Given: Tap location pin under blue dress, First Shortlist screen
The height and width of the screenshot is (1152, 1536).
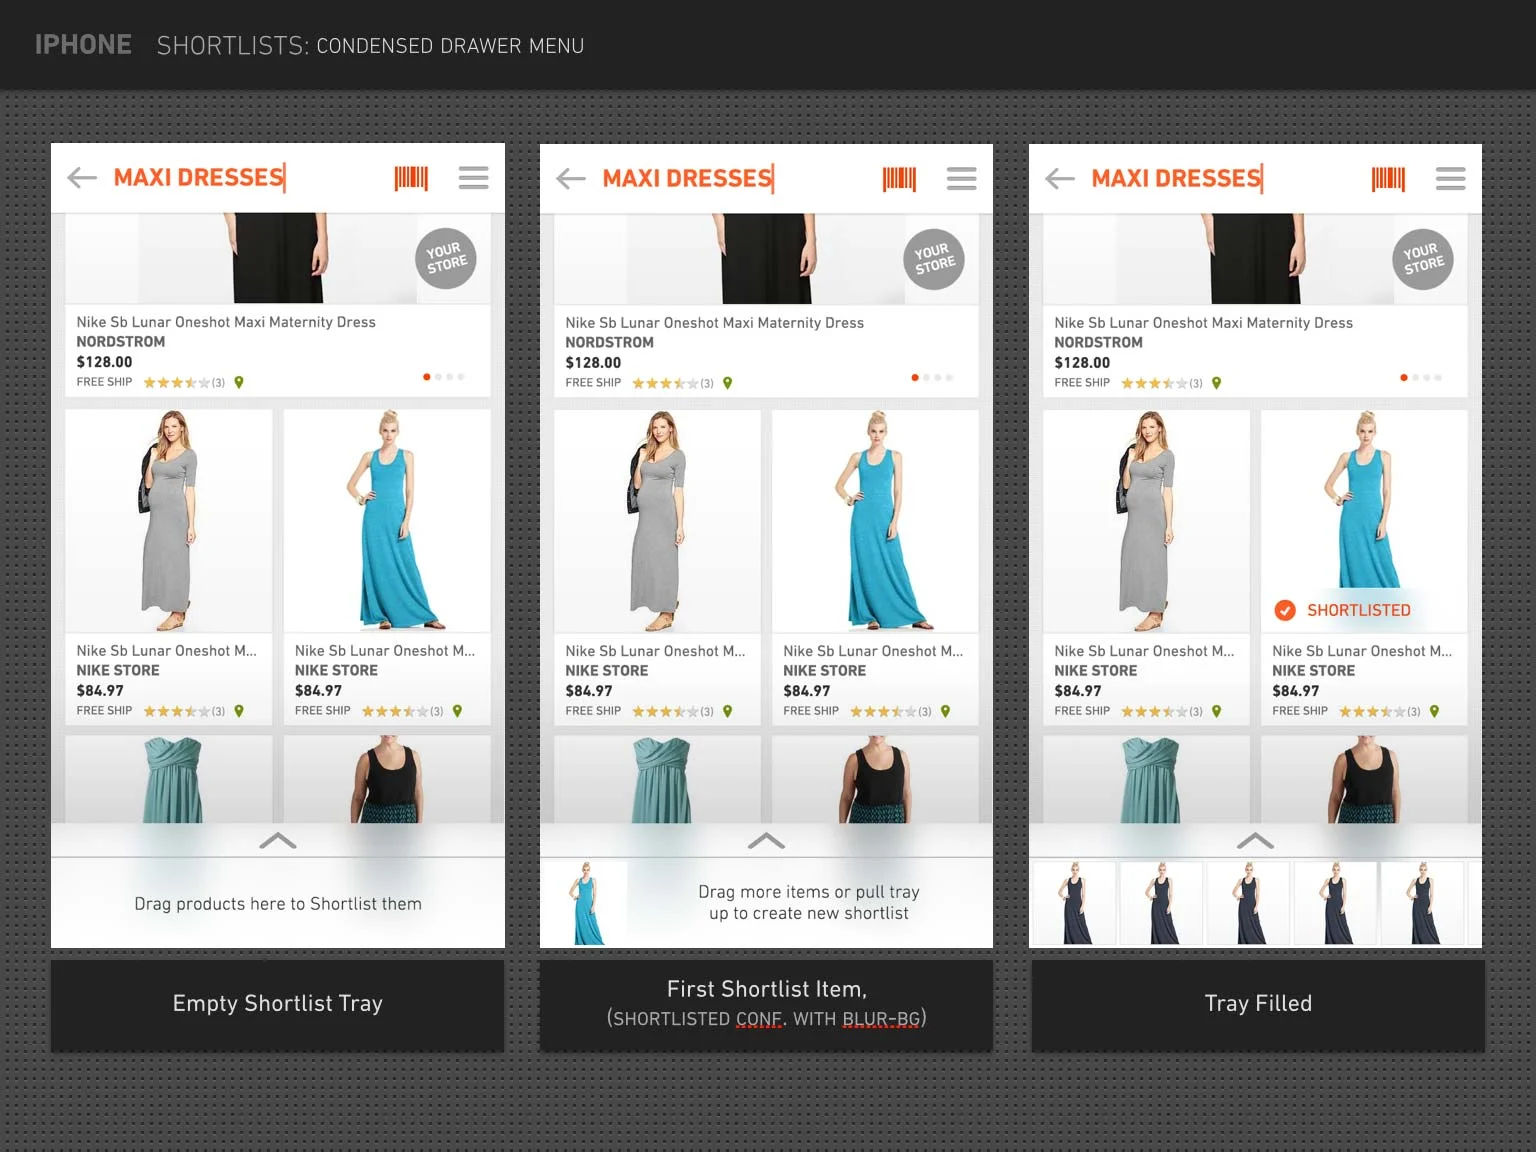Looking at the screenshot, I should 946,712.
